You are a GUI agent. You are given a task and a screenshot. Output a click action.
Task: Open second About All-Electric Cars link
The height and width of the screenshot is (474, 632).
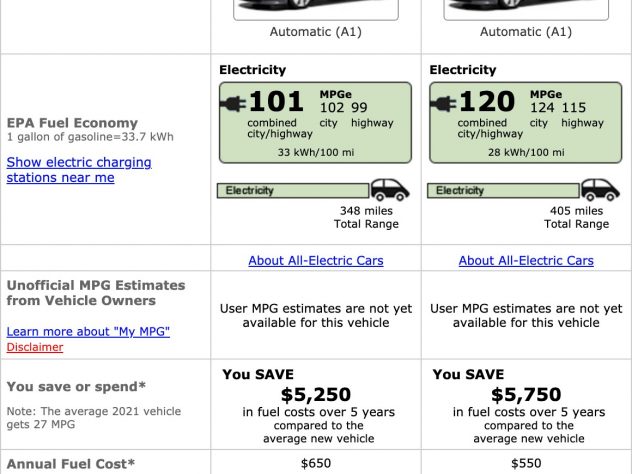(526, 260)
